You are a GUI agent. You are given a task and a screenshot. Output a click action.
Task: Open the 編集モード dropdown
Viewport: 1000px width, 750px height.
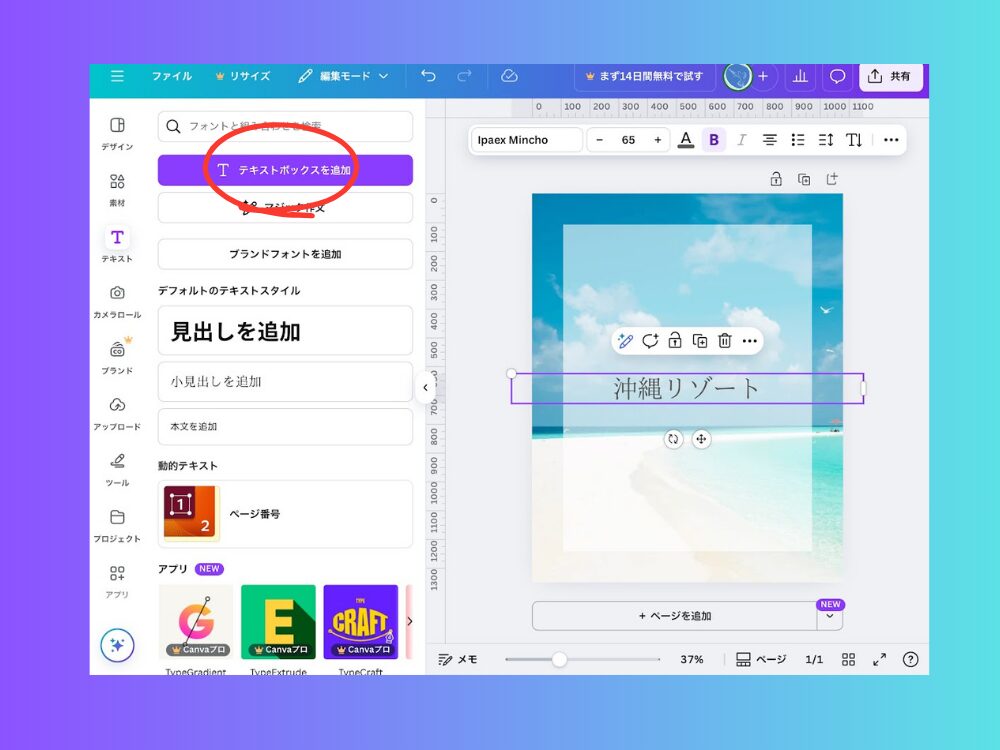coord(345,76)
